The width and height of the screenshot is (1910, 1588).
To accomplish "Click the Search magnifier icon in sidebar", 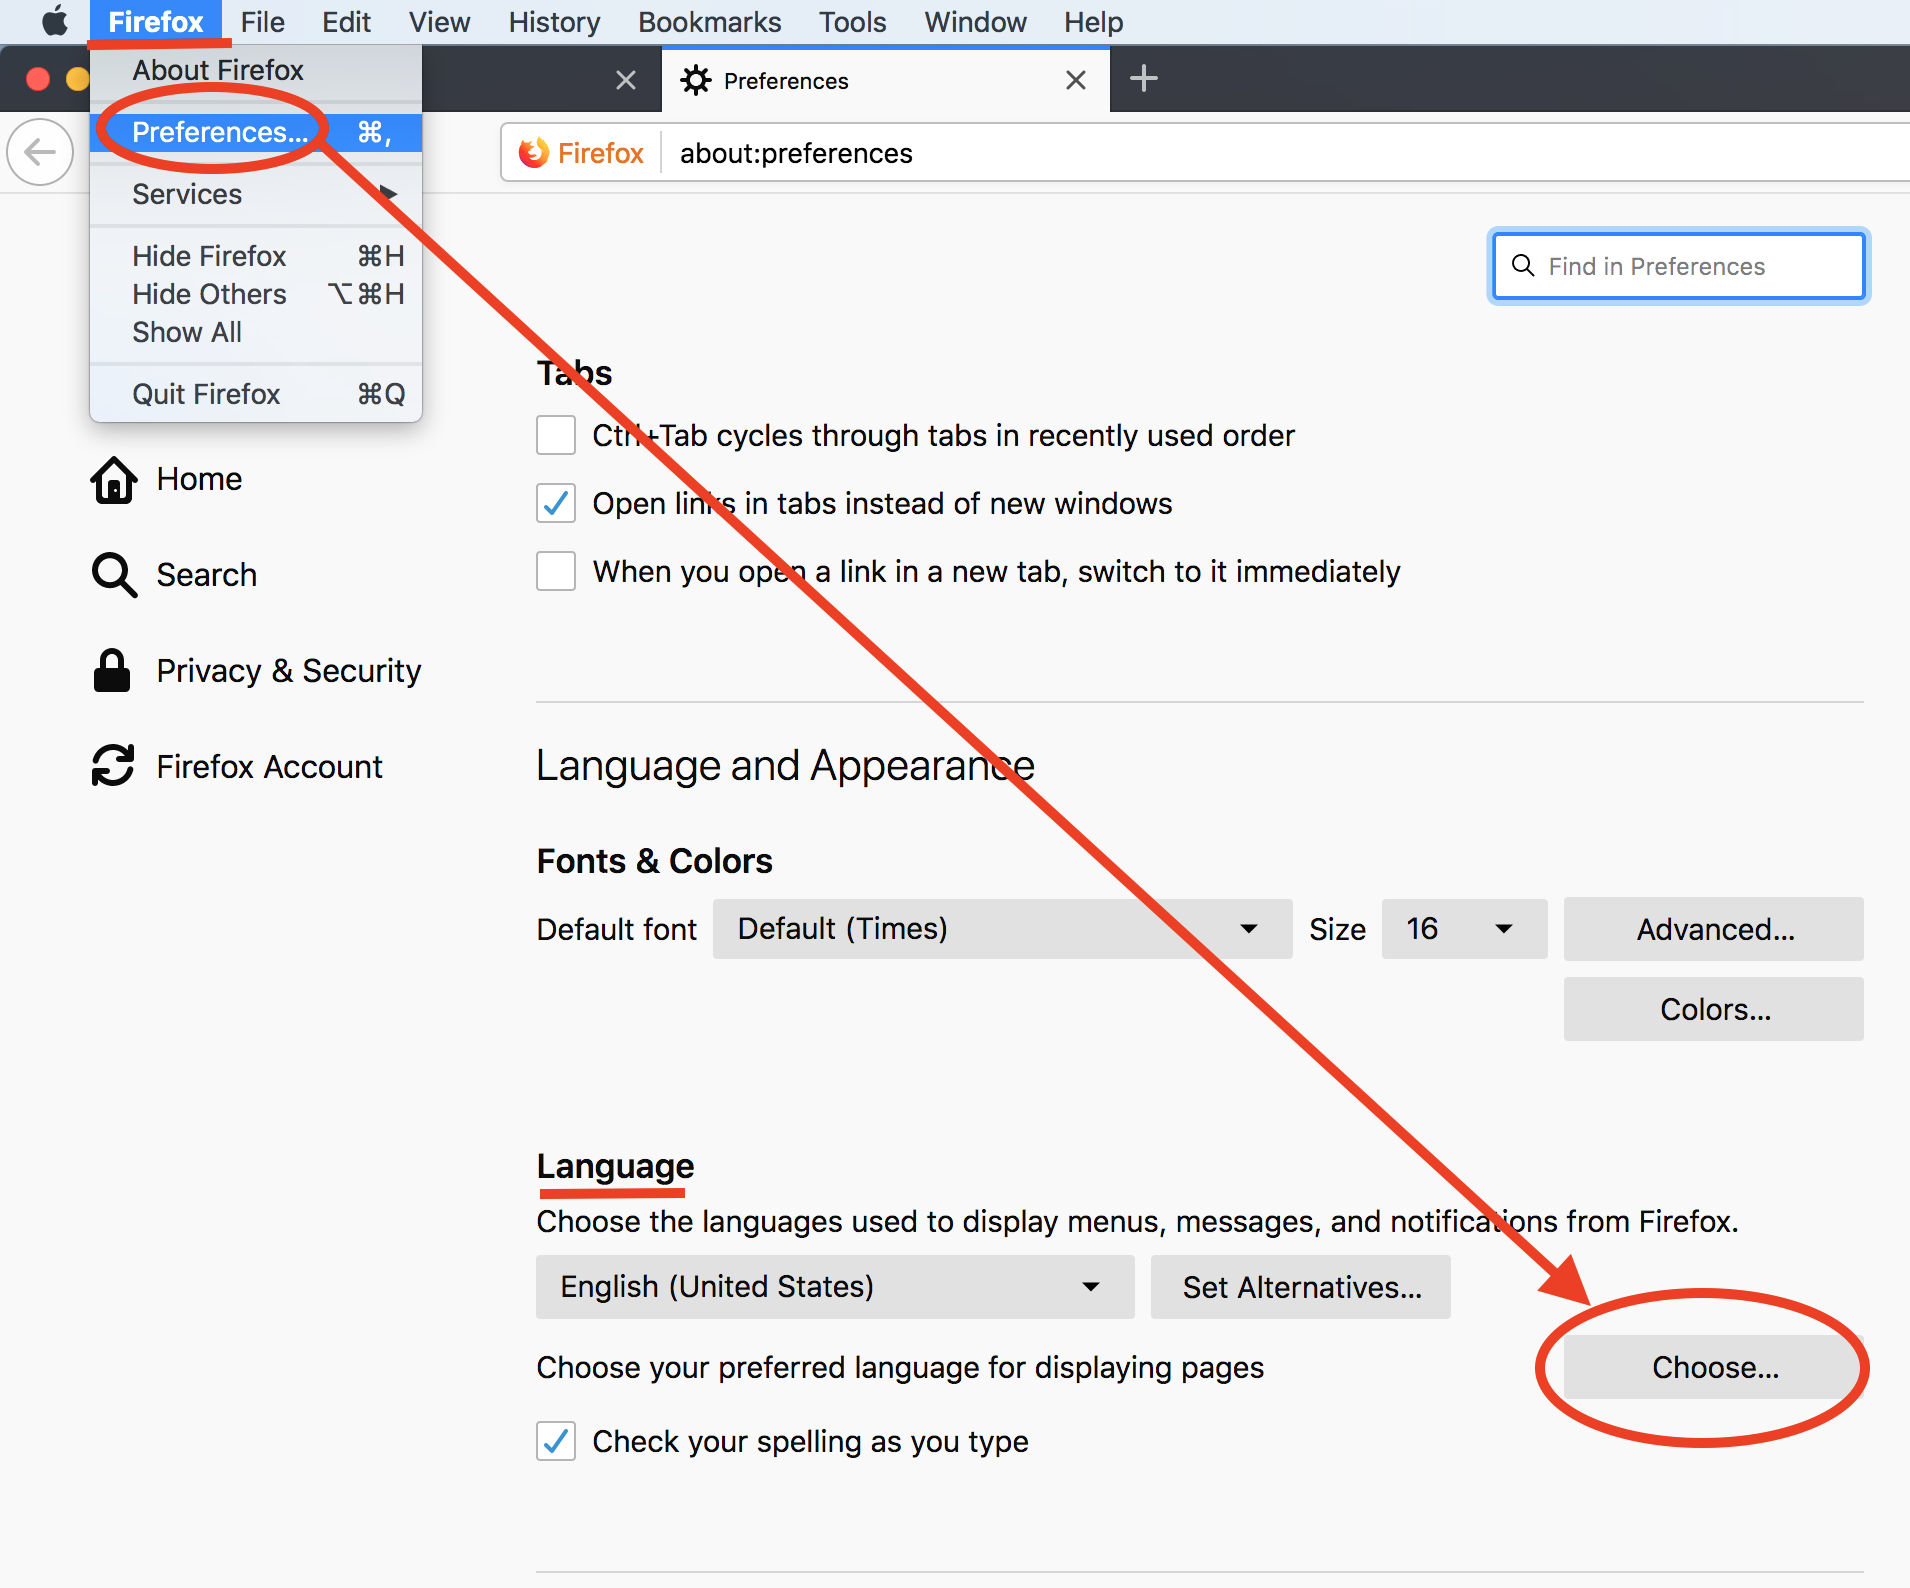I will 114,575.
